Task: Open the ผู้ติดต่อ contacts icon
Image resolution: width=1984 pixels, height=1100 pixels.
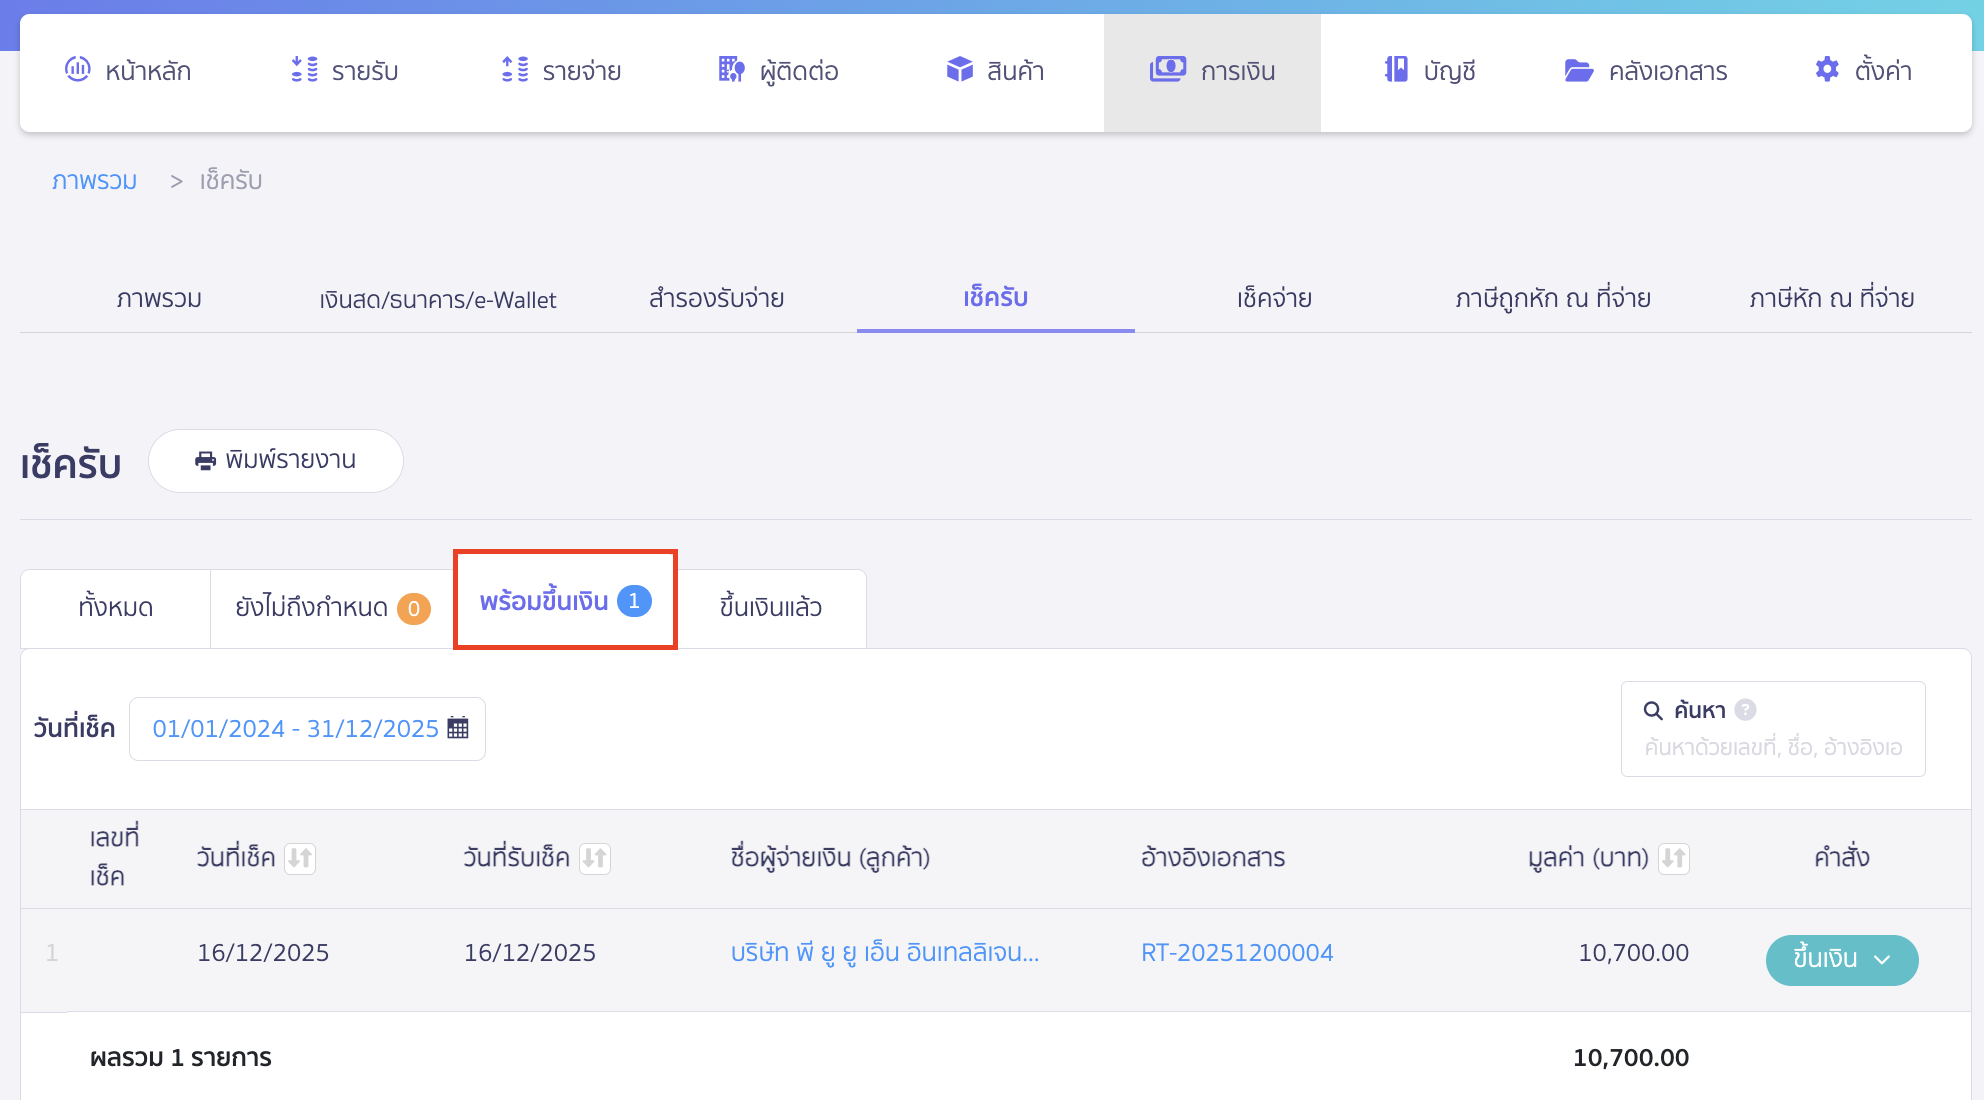Action: pyautogui.click(x=731, y=70)
